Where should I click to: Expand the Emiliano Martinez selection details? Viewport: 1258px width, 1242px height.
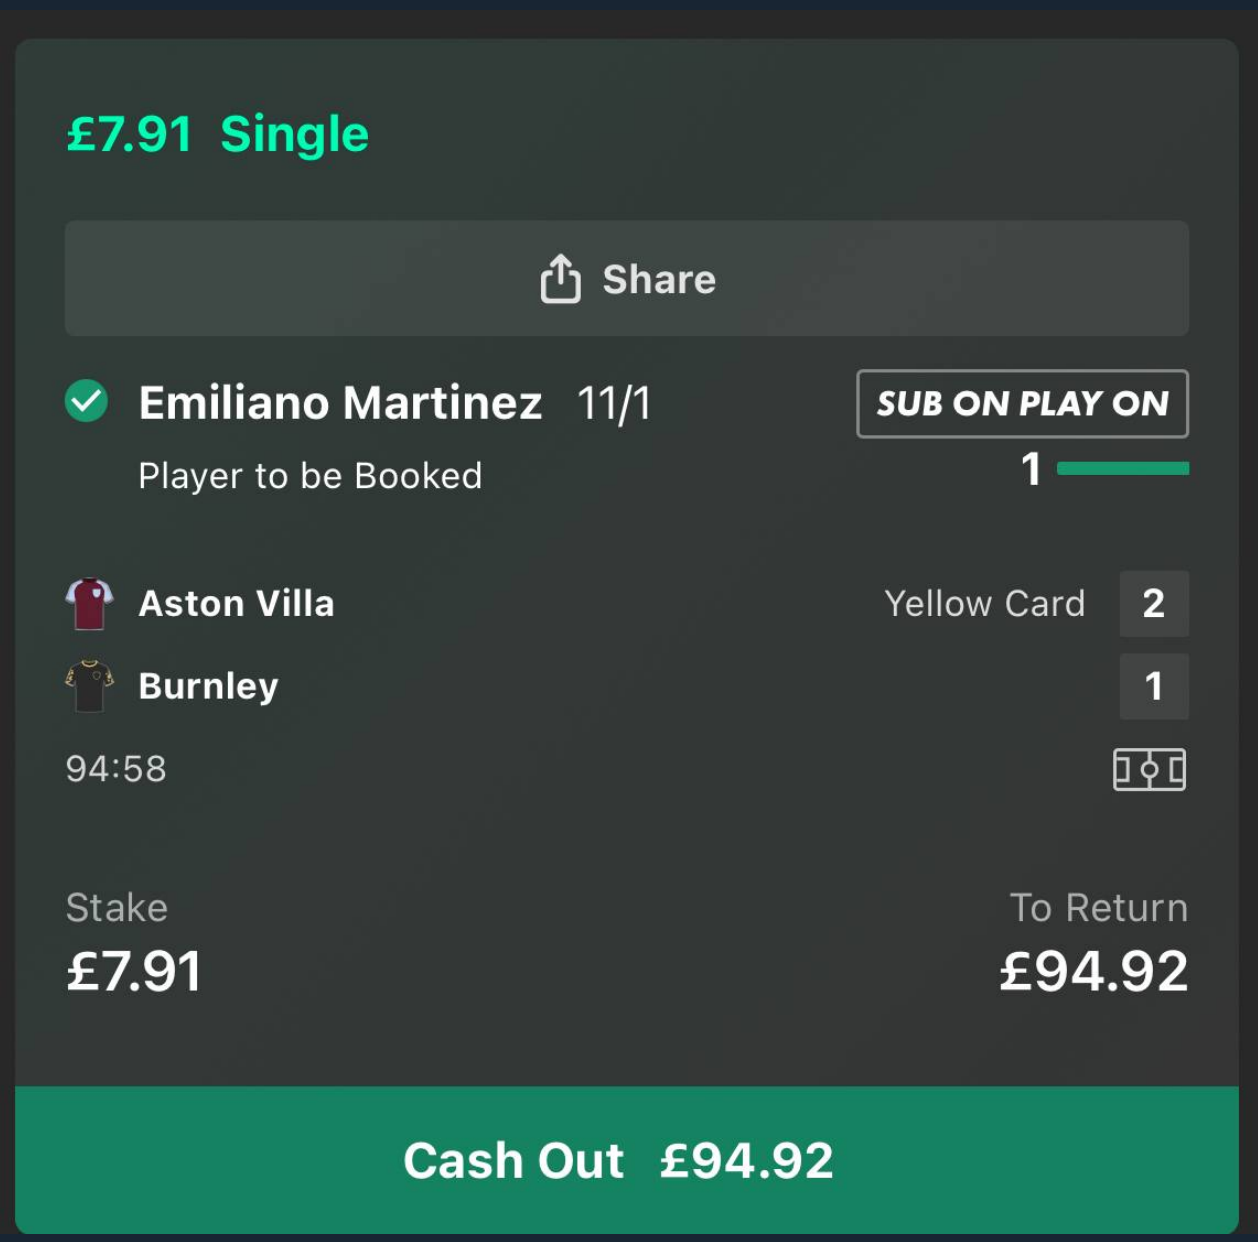coord(340,402)
